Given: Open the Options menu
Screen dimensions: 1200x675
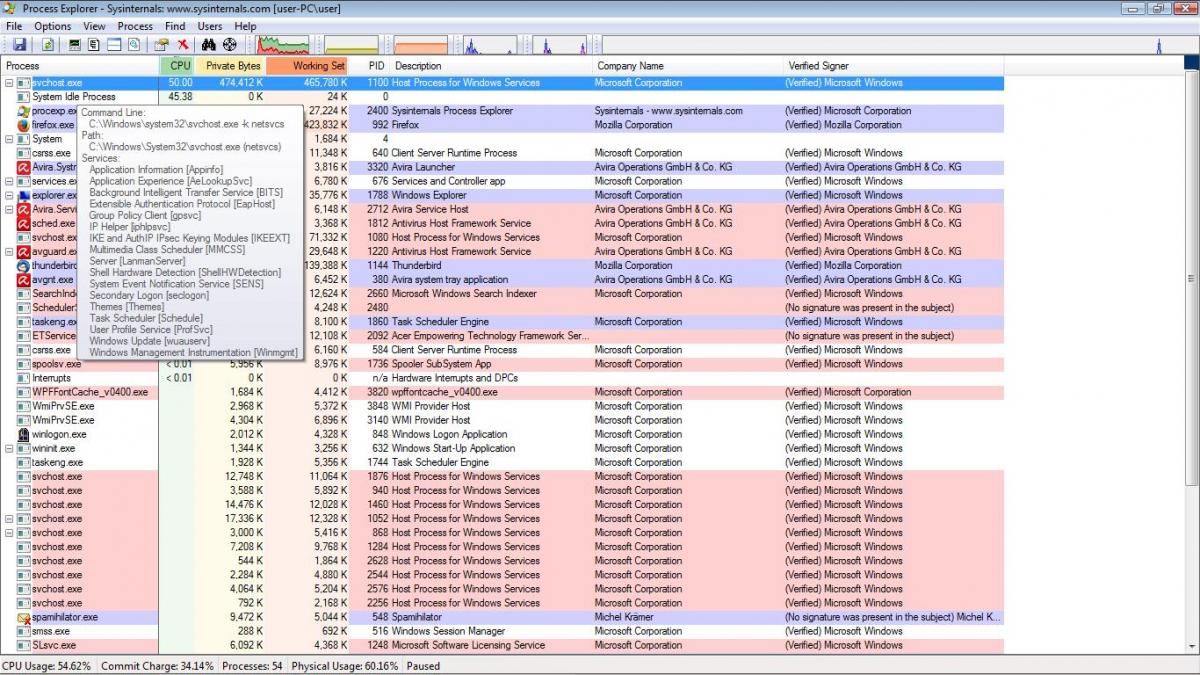Looking at the screenshot, I should point(53,26).
